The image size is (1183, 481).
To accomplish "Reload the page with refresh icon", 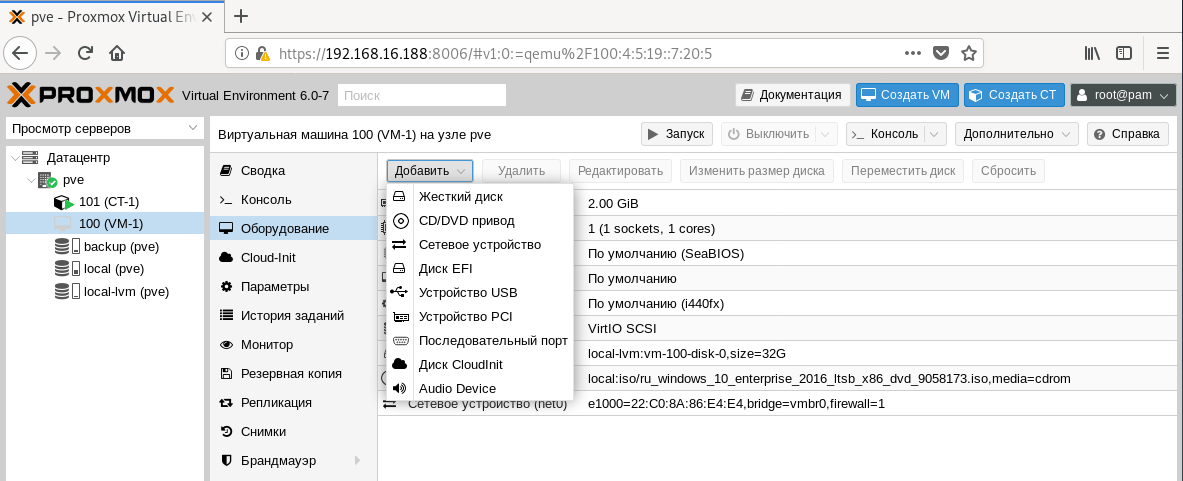I will click(x=85, y=54).
